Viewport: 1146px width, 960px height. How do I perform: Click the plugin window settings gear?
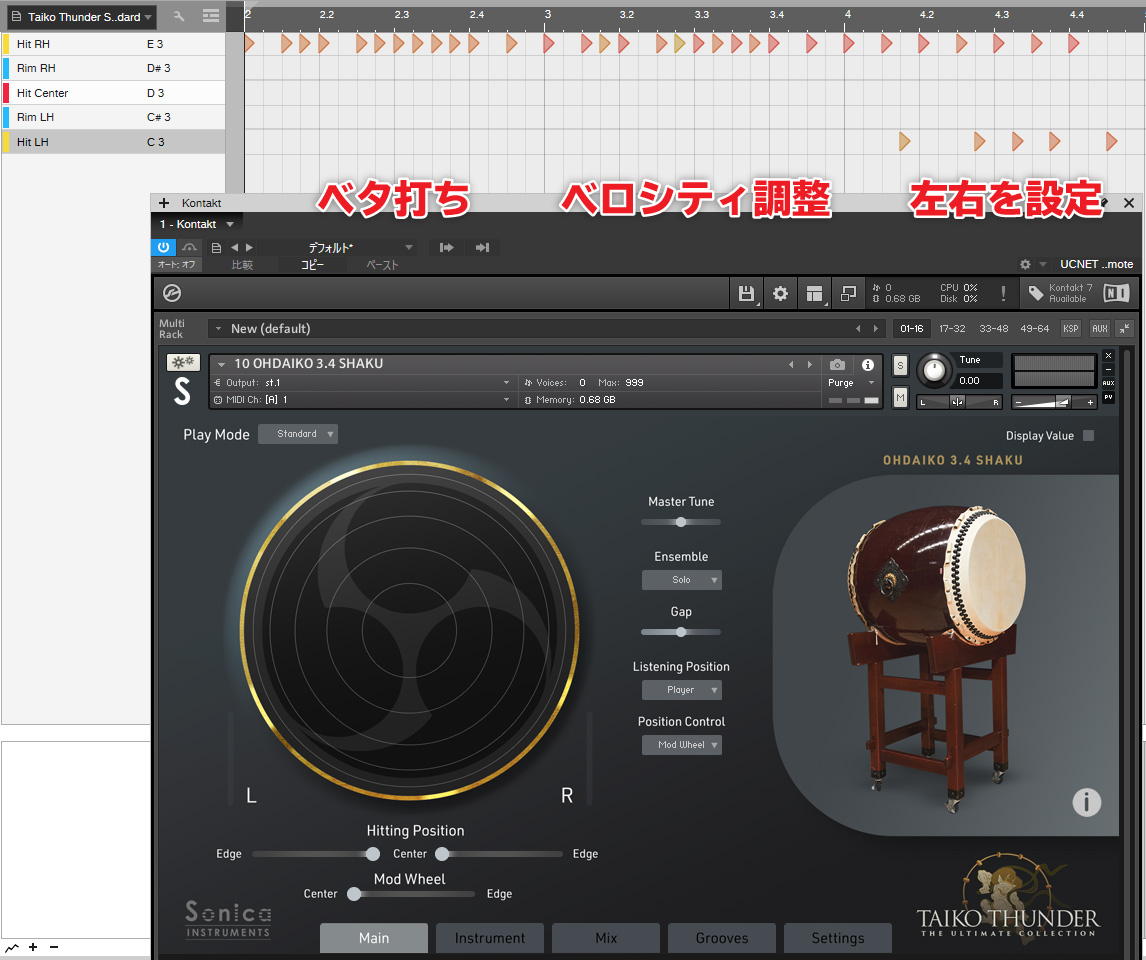[x=1025, y=264]
